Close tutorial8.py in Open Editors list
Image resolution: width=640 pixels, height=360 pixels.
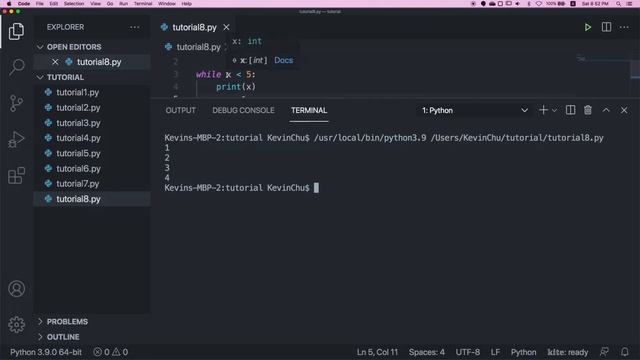tap(55, 62)
